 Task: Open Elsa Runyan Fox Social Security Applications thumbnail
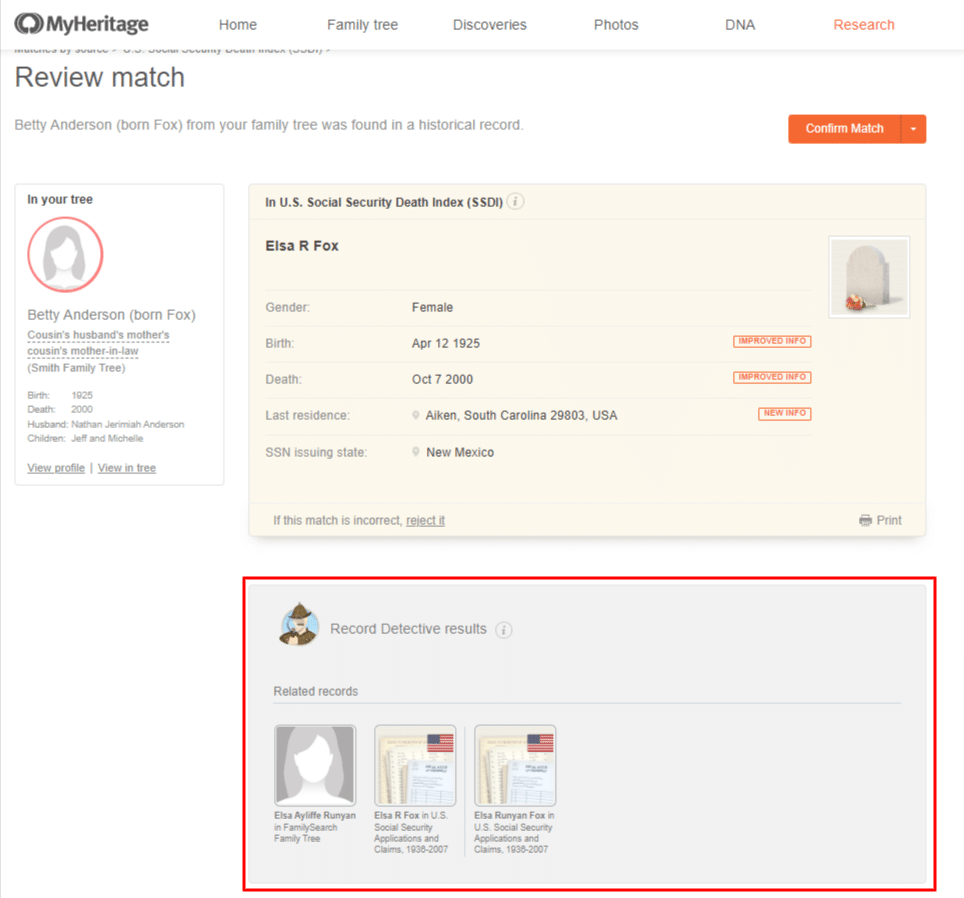click(x=515, y=765)
